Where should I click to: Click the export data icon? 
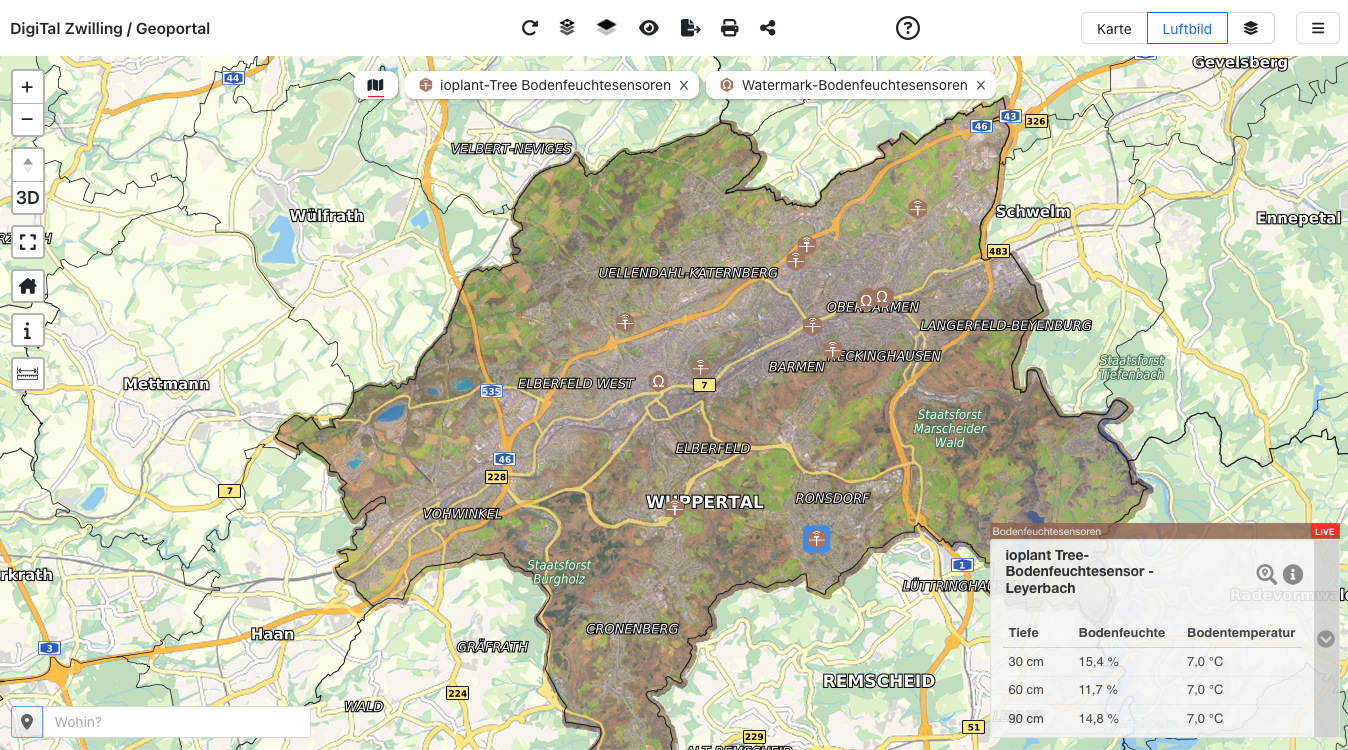pyautogui.click(x=690, y=28)
